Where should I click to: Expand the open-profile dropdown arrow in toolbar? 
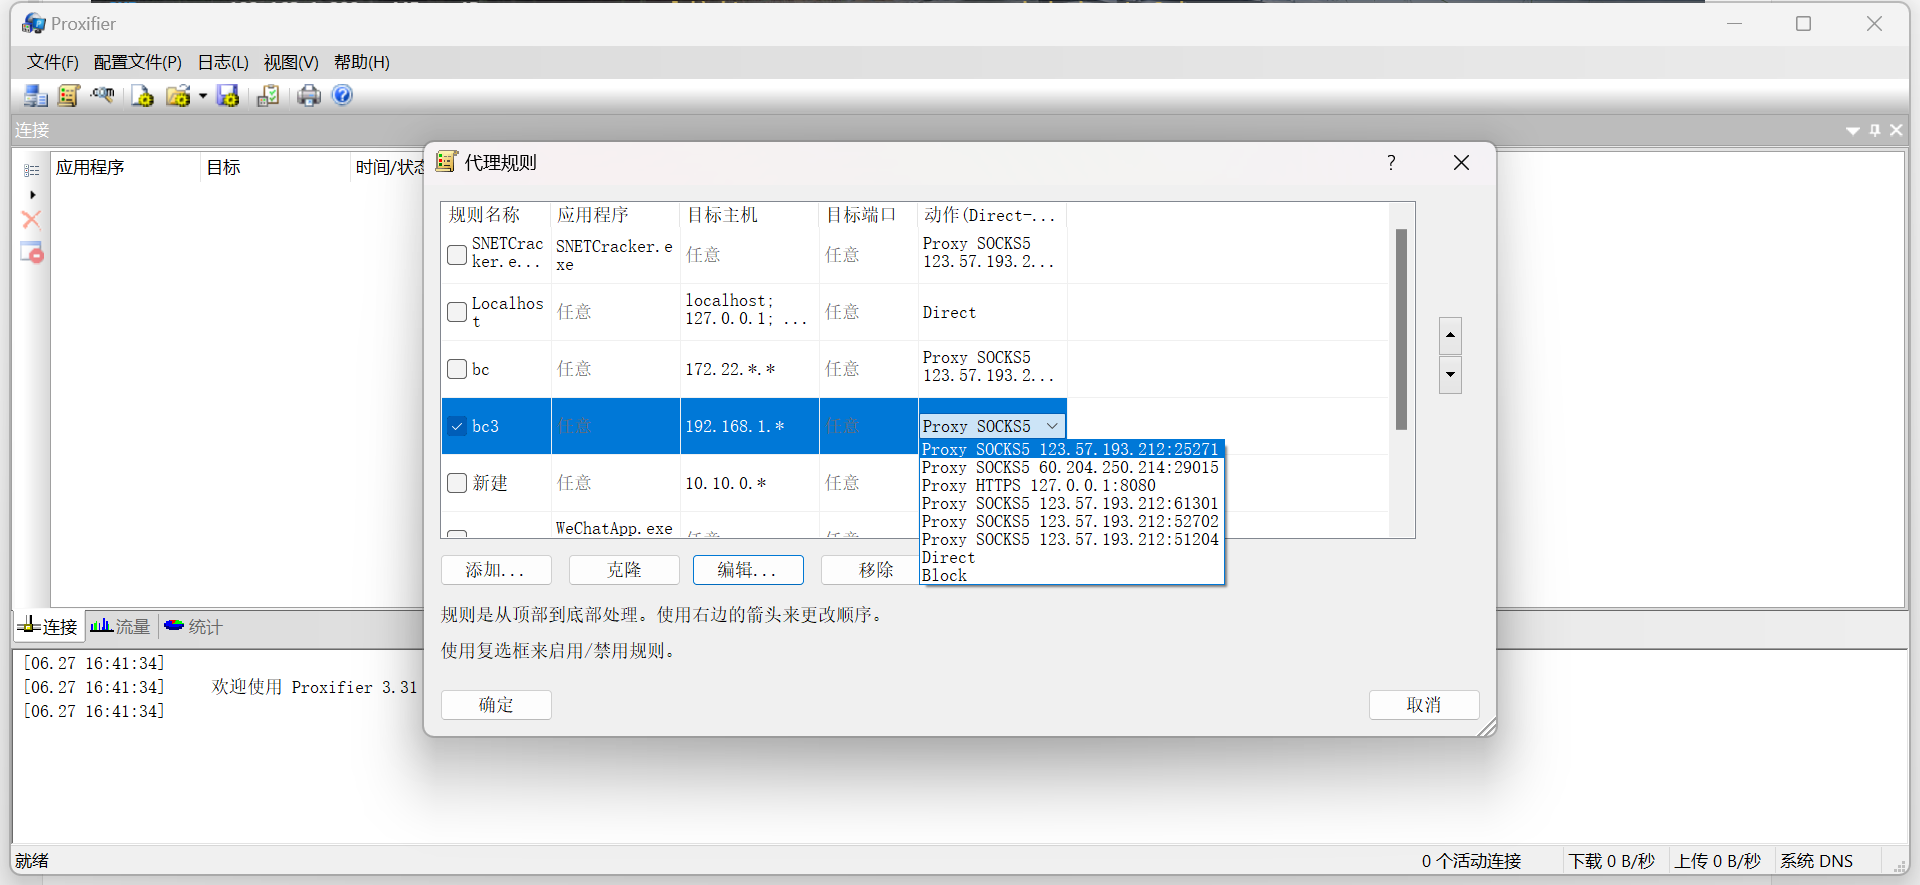tap(203, 96)
